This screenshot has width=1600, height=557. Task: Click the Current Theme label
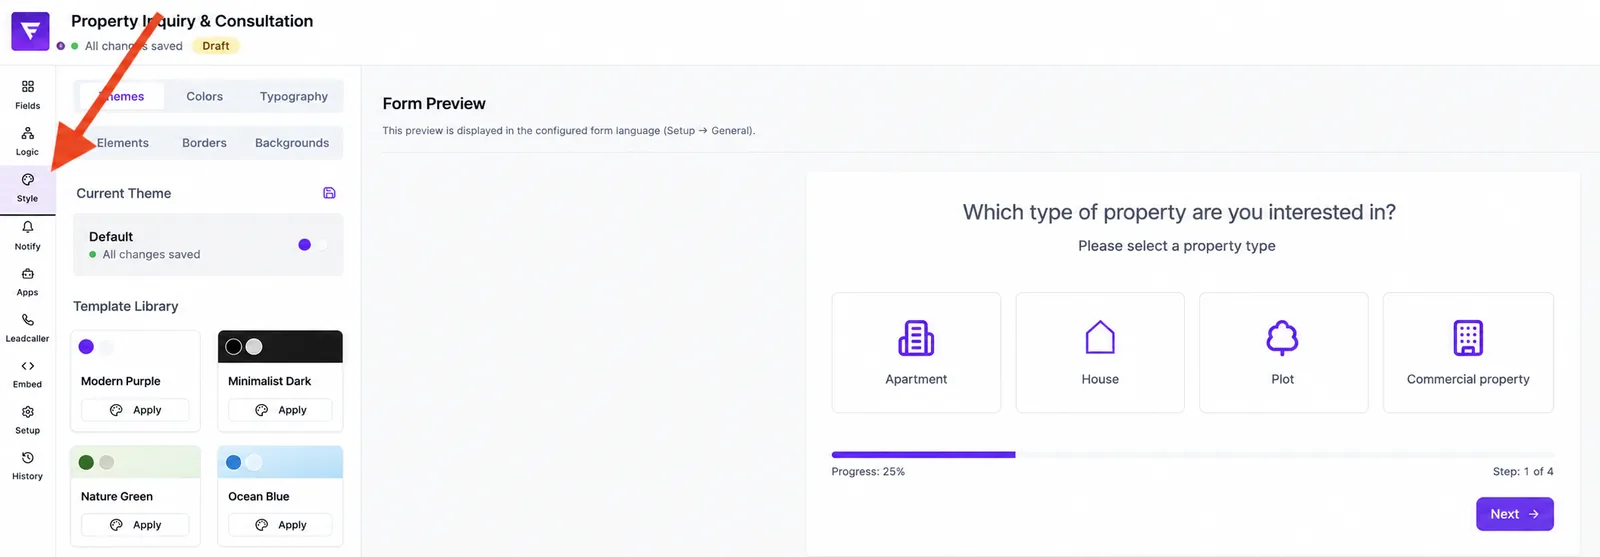124,193
